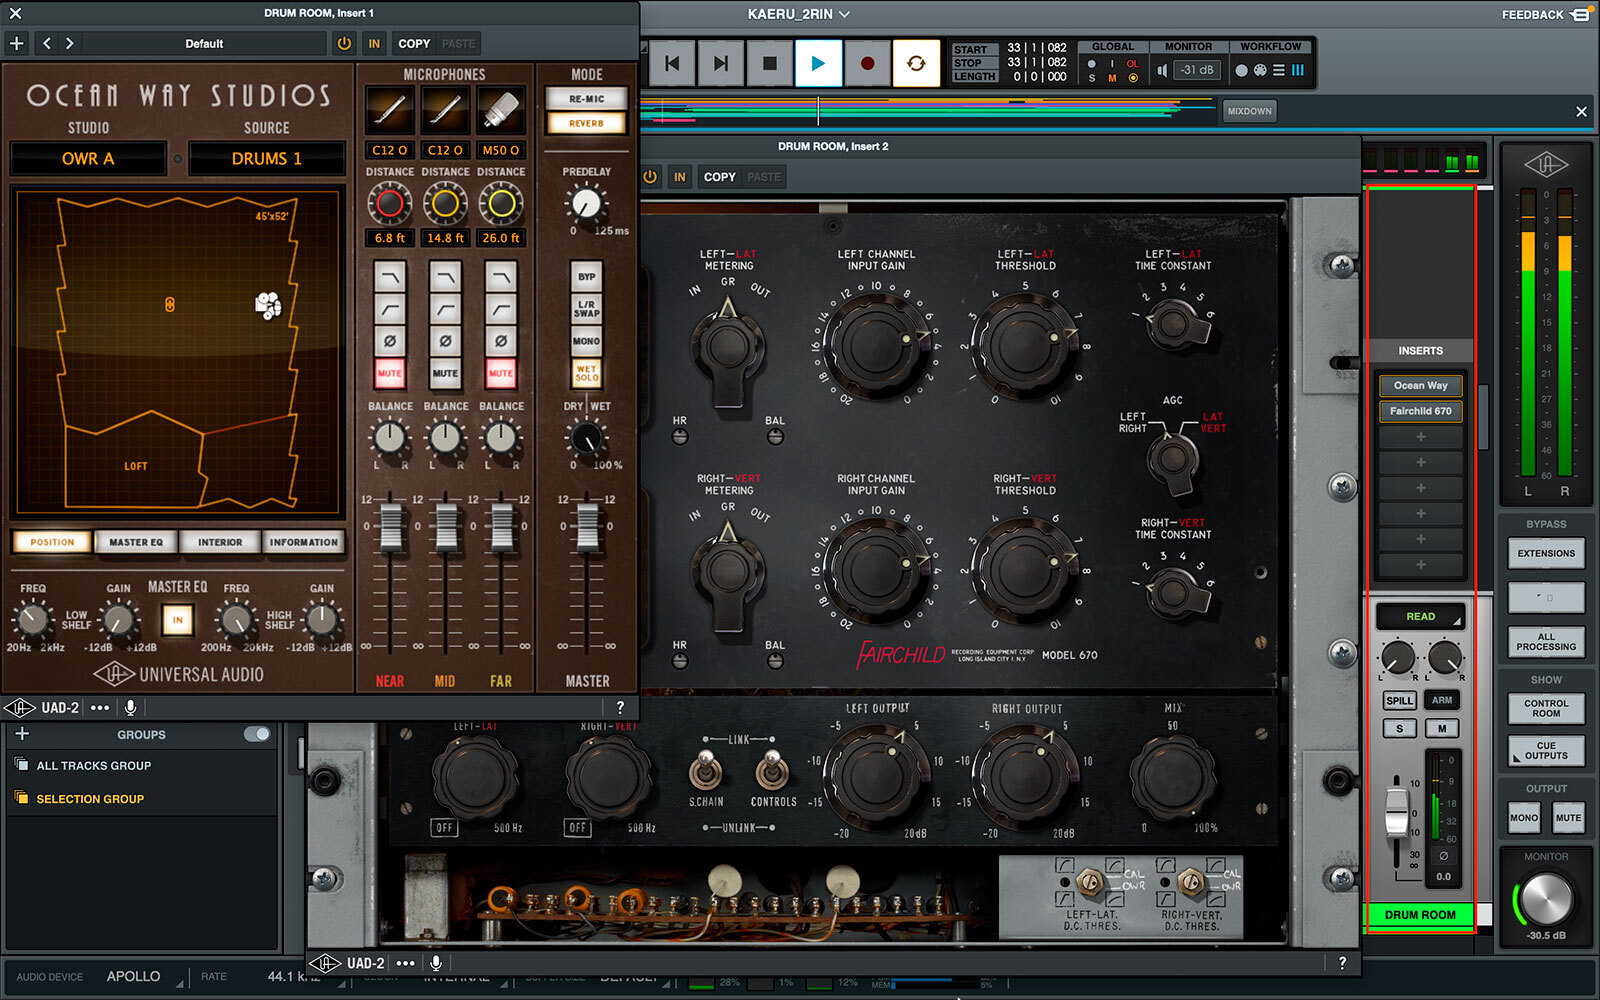Click the return-to-start transport icon

[672, 63]
